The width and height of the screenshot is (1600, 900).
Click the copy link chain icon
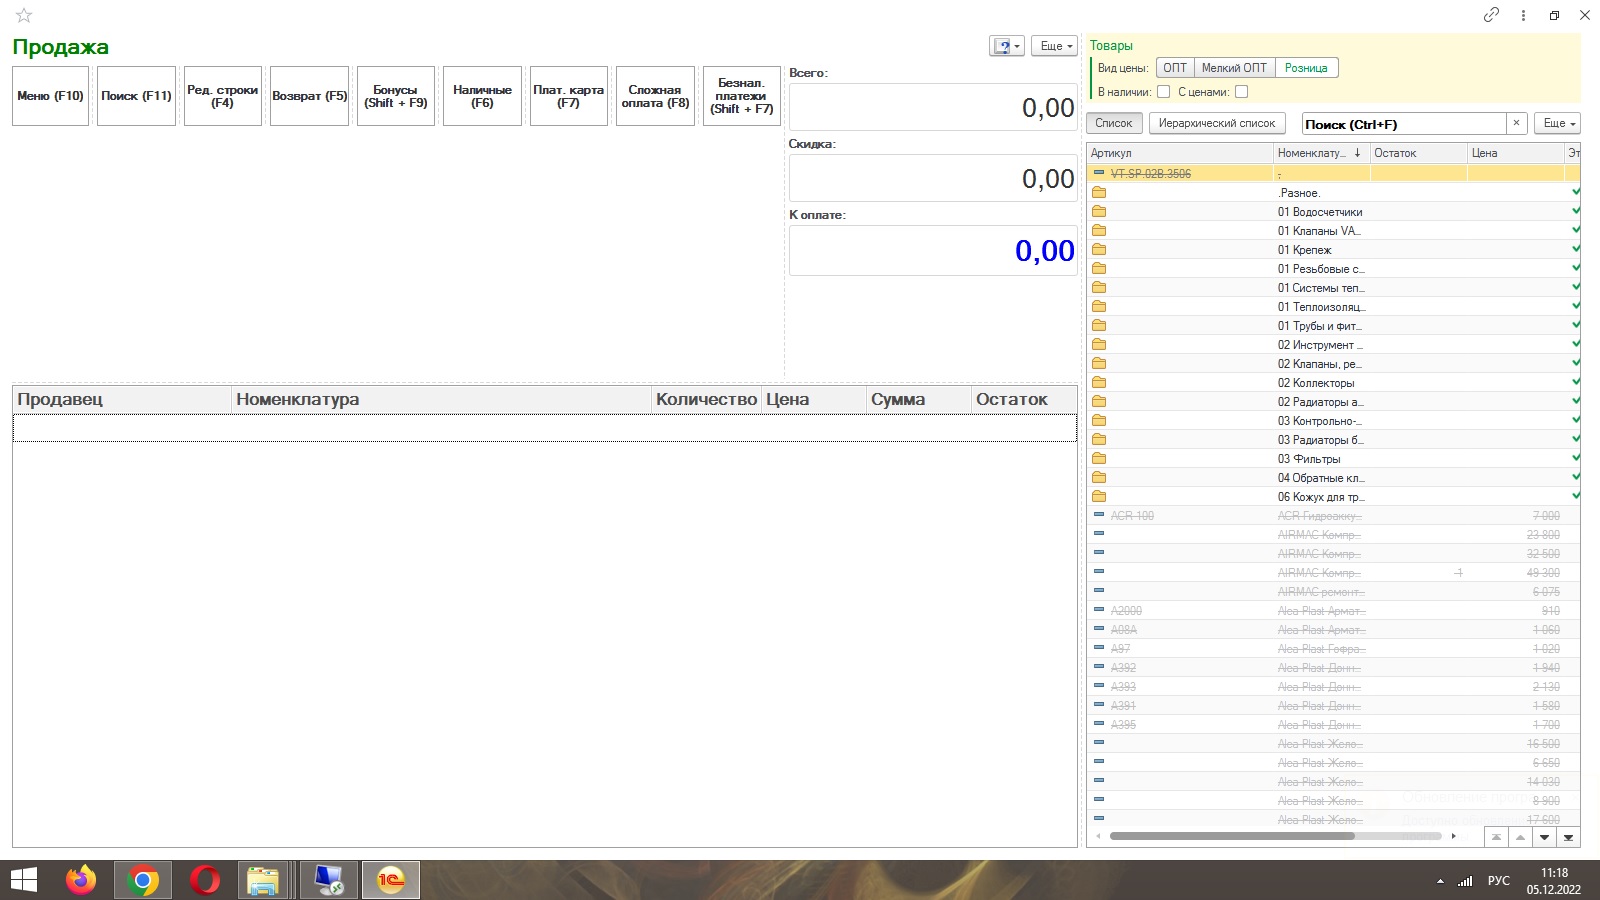click(x=1491, y=15)
